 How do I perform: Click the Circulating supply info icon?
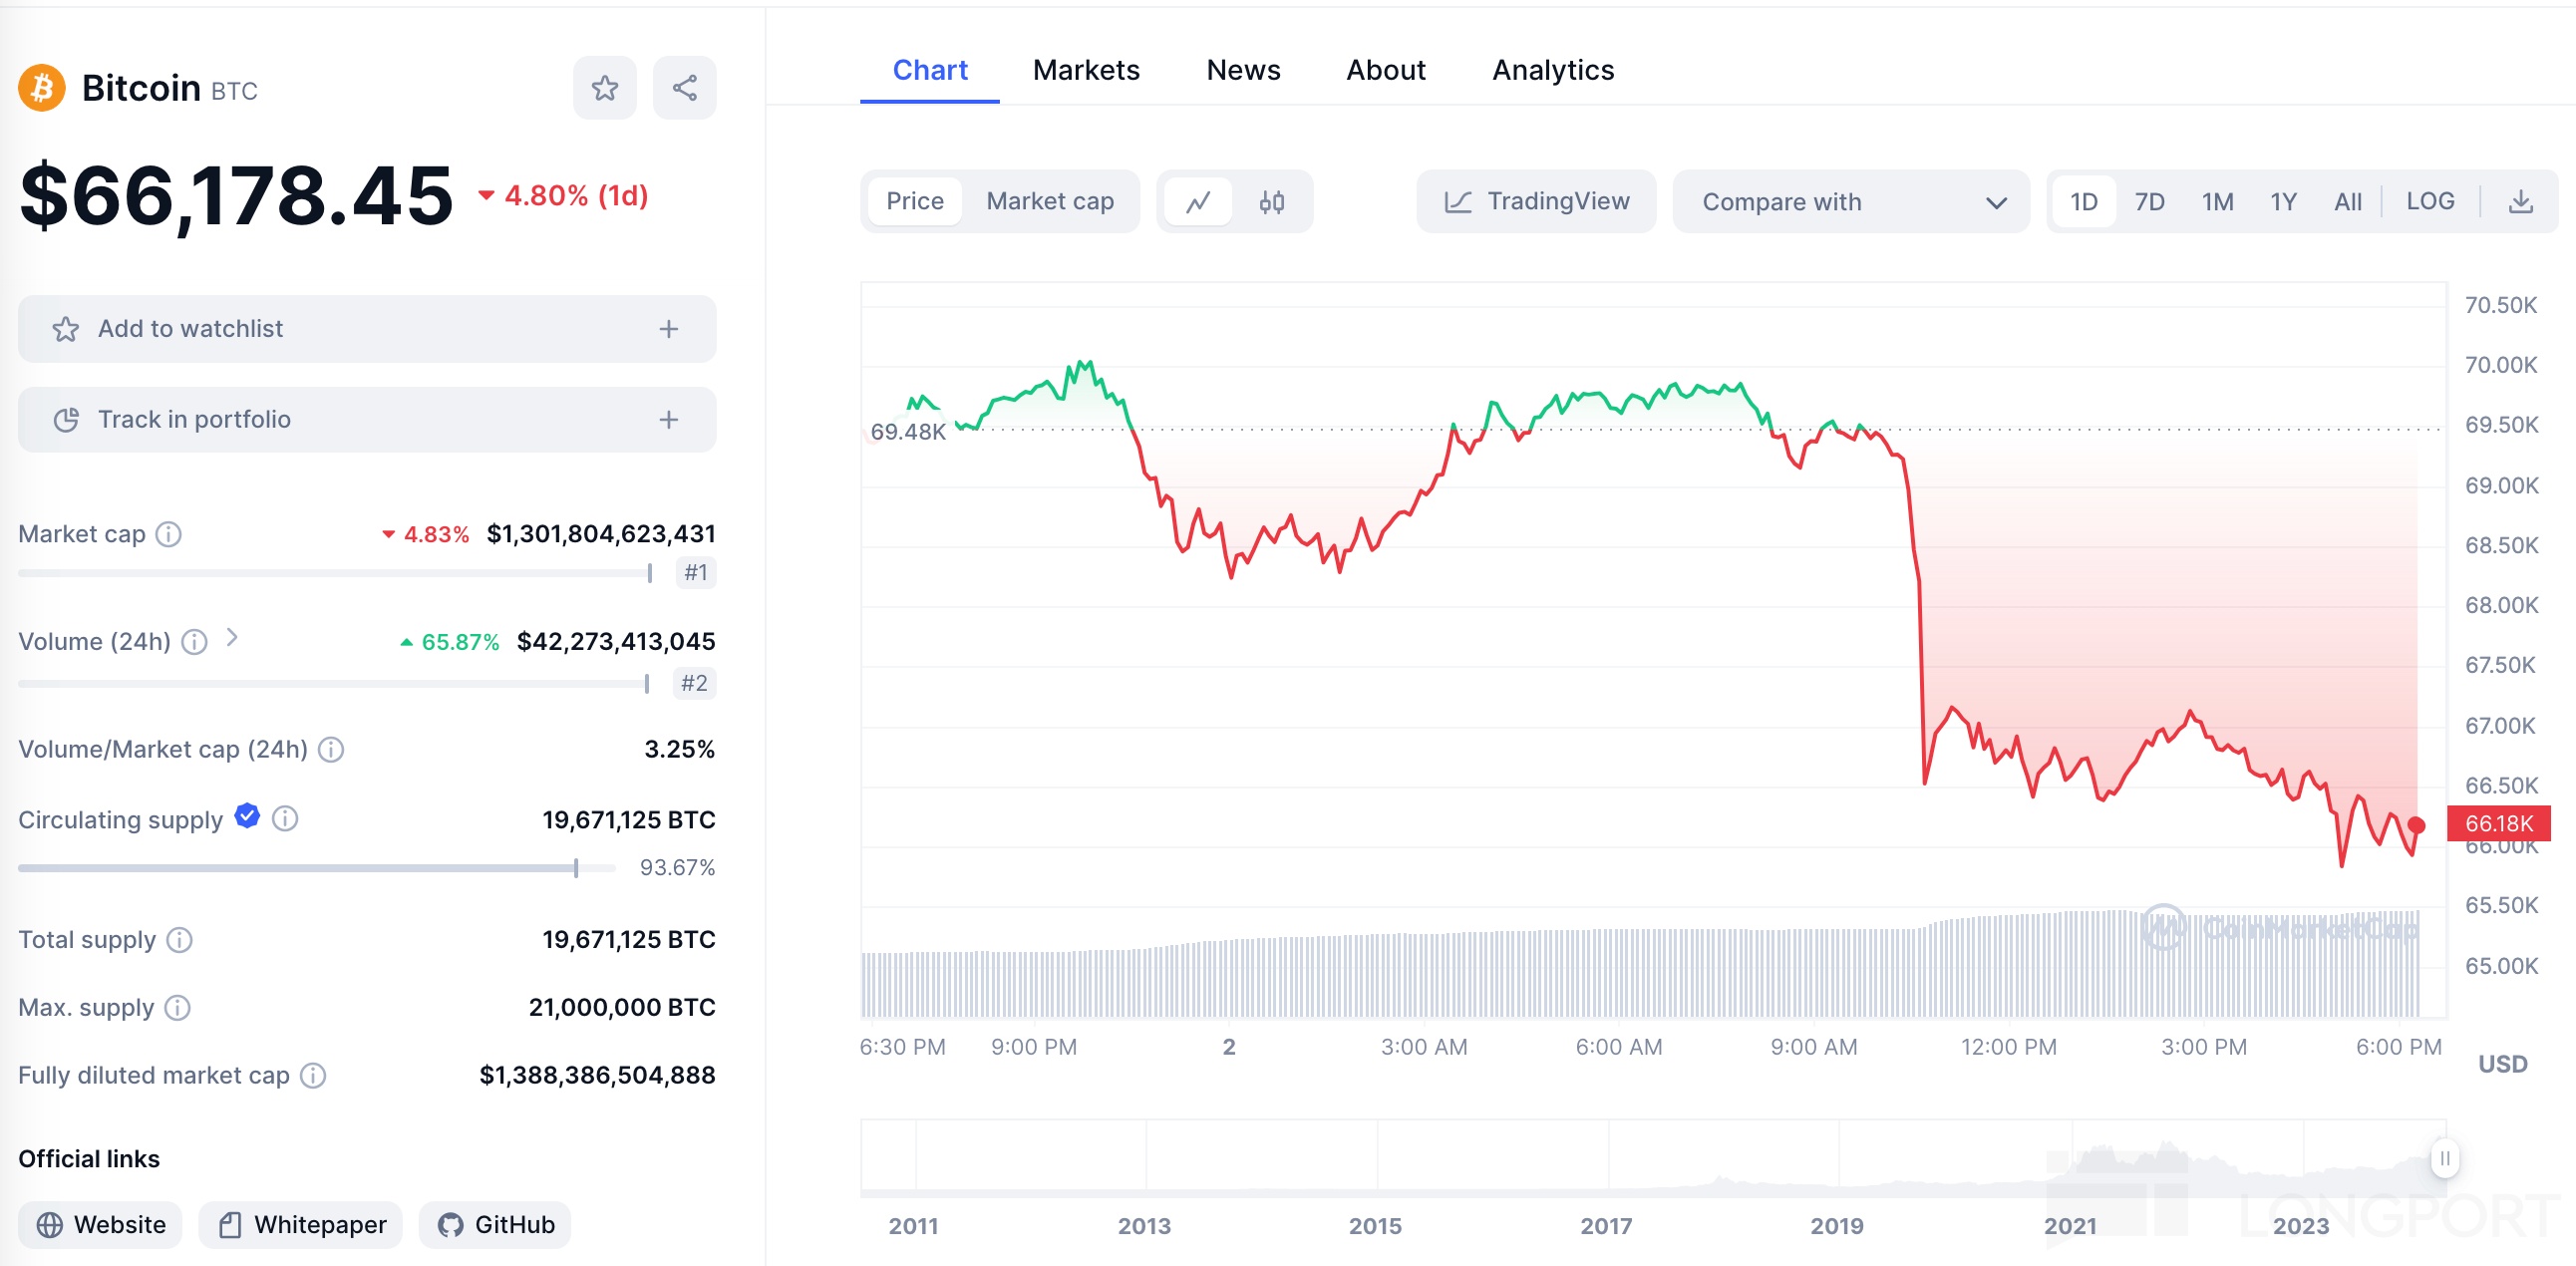(285, 819)
